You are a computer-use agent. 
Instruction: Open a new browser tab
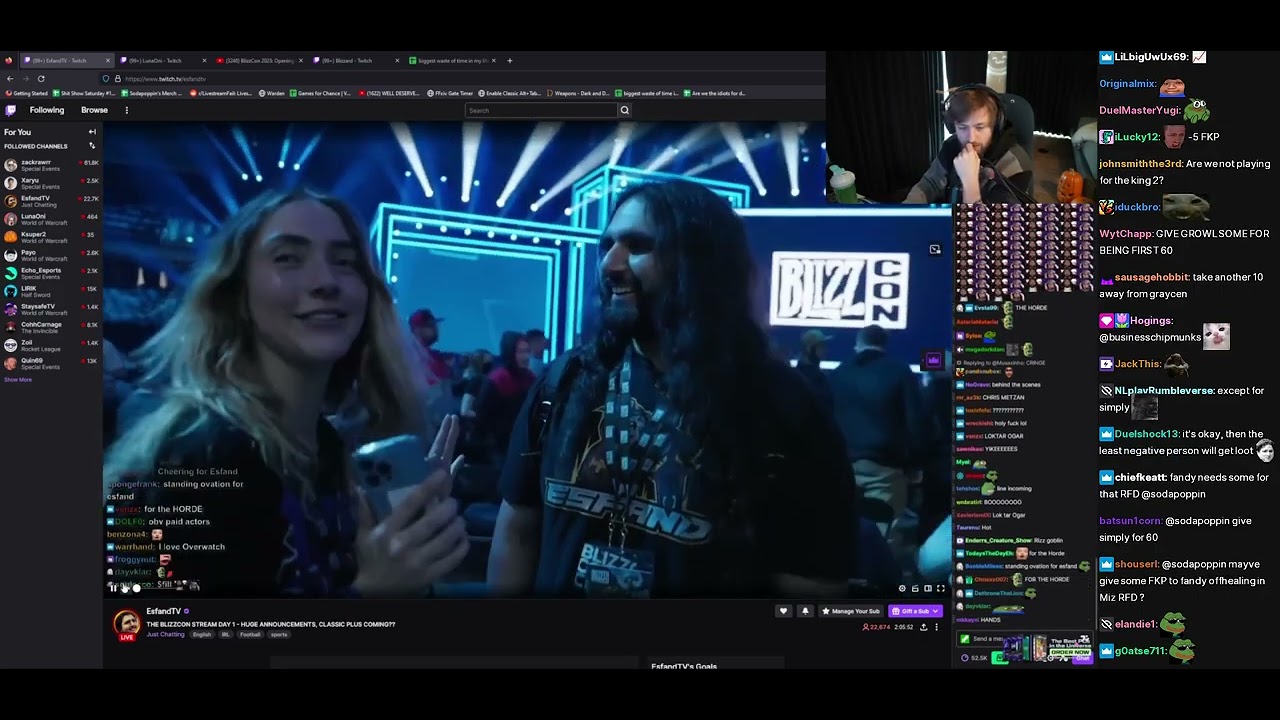(x=509, y=60)
